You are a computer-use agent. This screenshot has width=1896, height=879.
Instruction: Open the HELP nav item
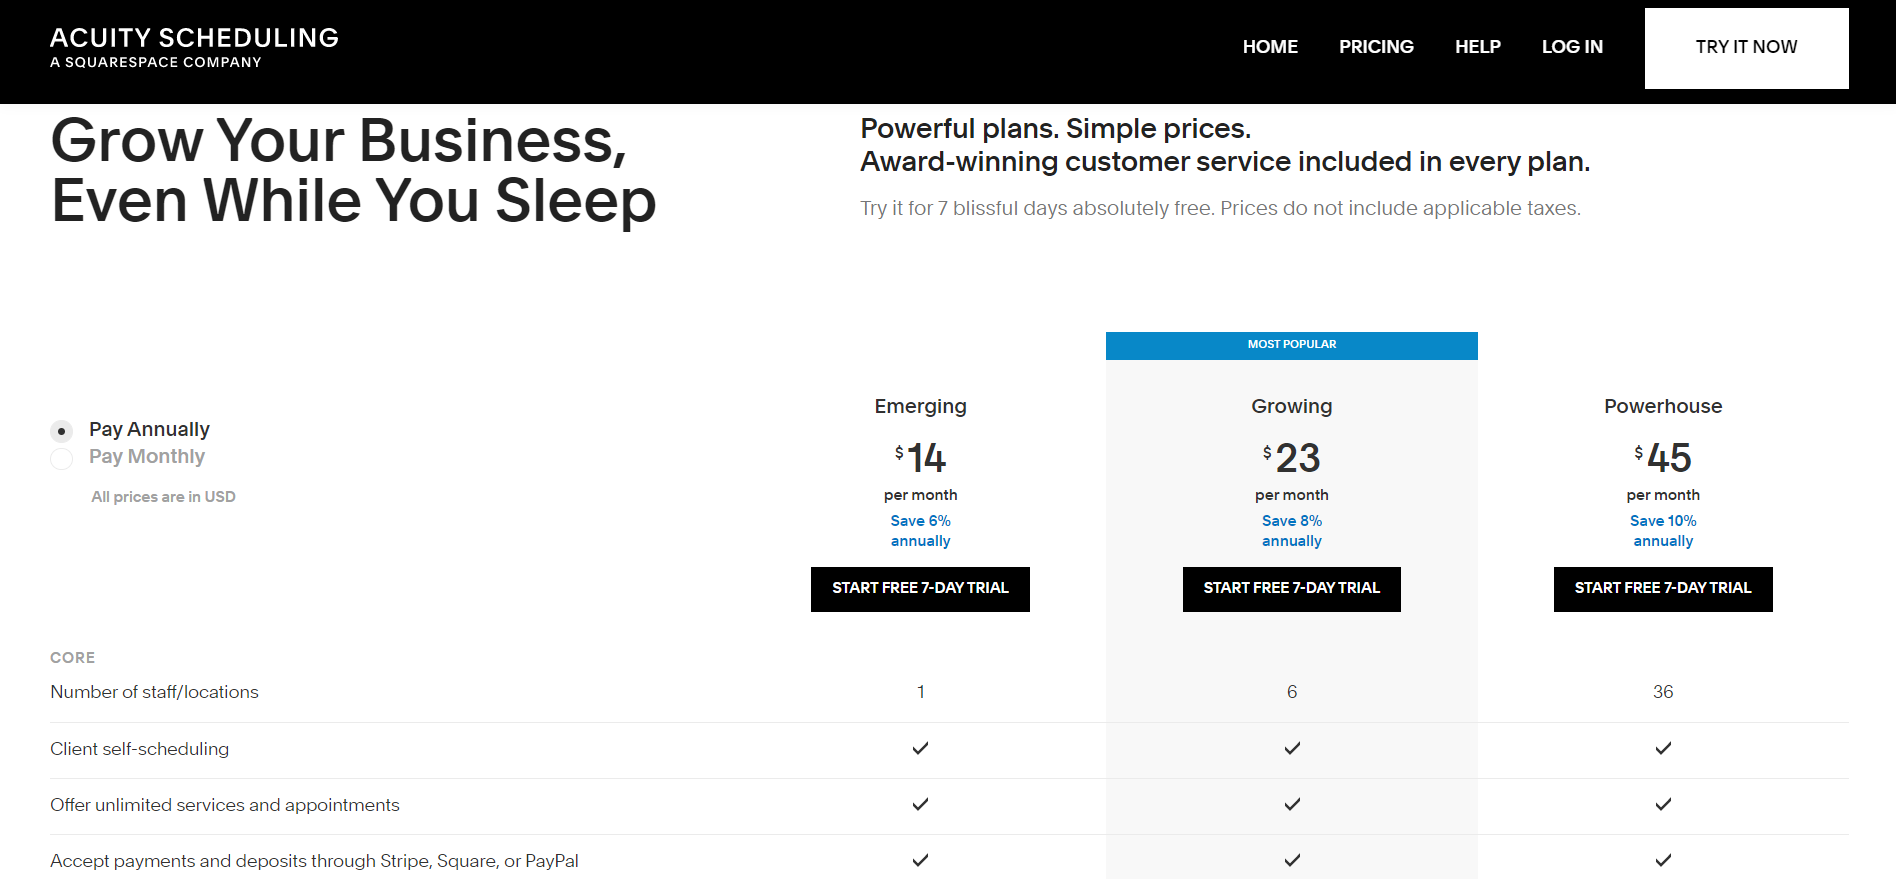1477,47
